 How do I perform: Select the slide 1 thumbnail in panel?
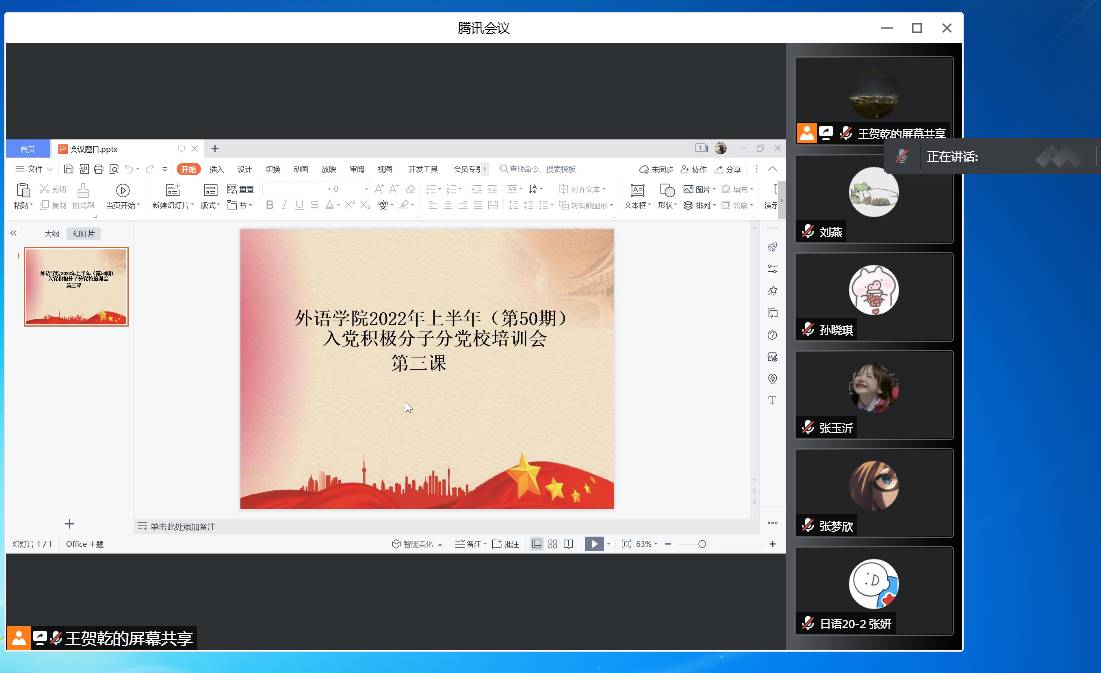[x=76, y=287]
